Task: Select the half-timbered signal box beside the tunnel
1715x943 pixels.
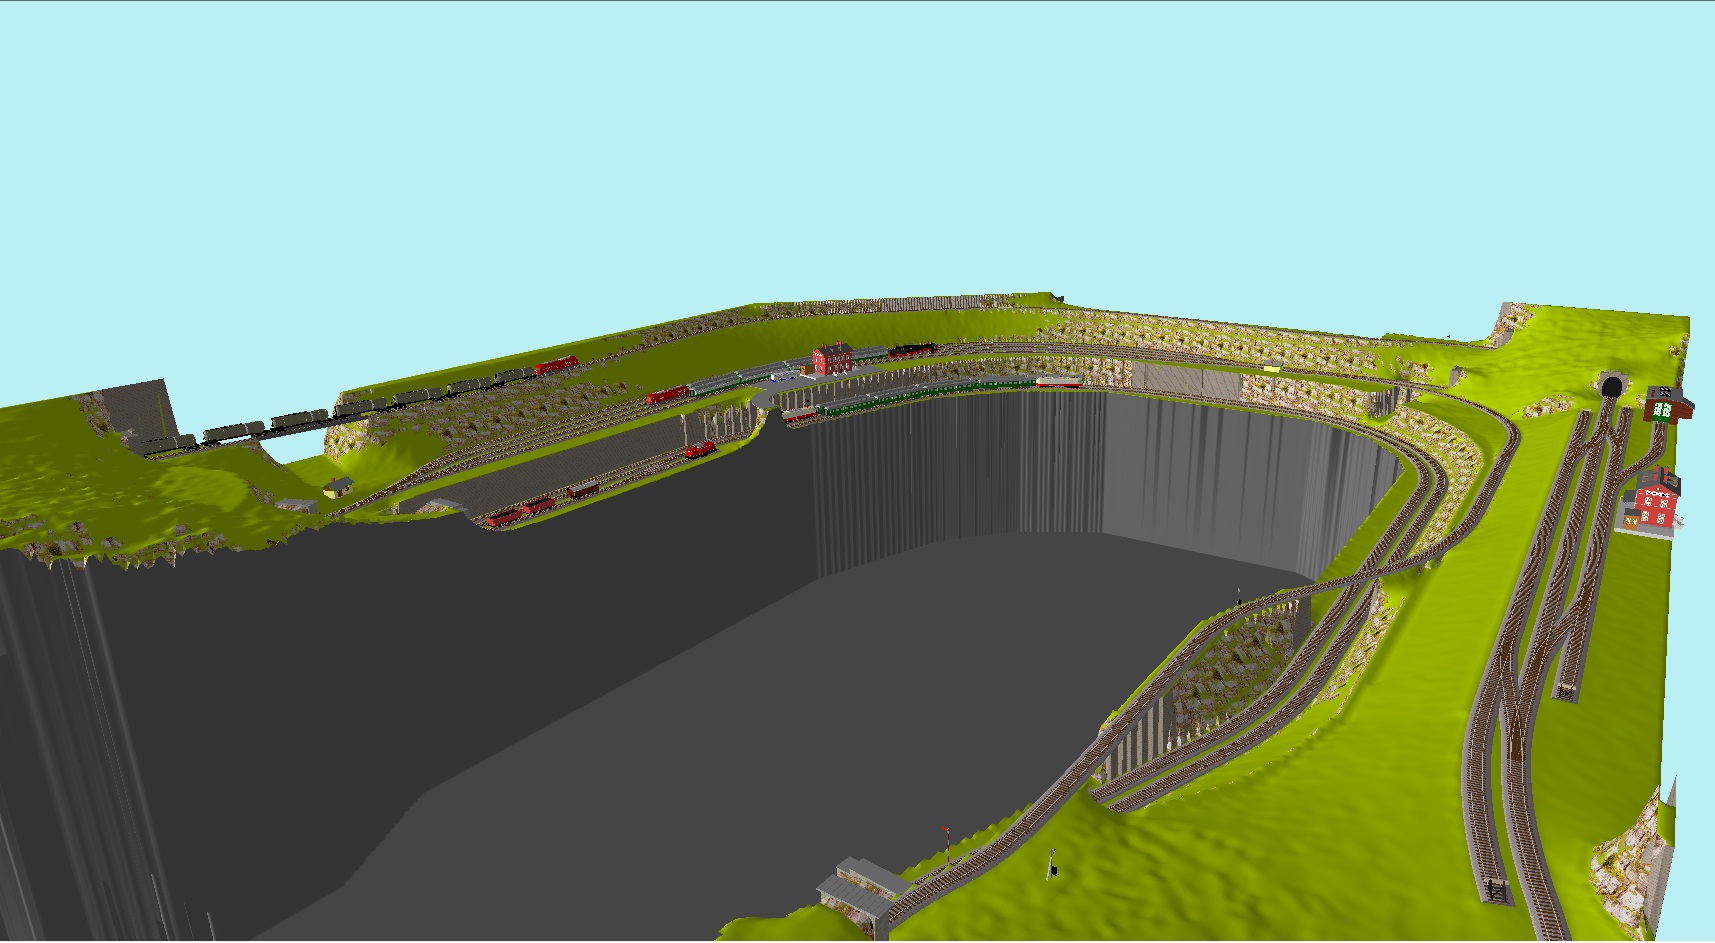Action: coord(1668,406)
